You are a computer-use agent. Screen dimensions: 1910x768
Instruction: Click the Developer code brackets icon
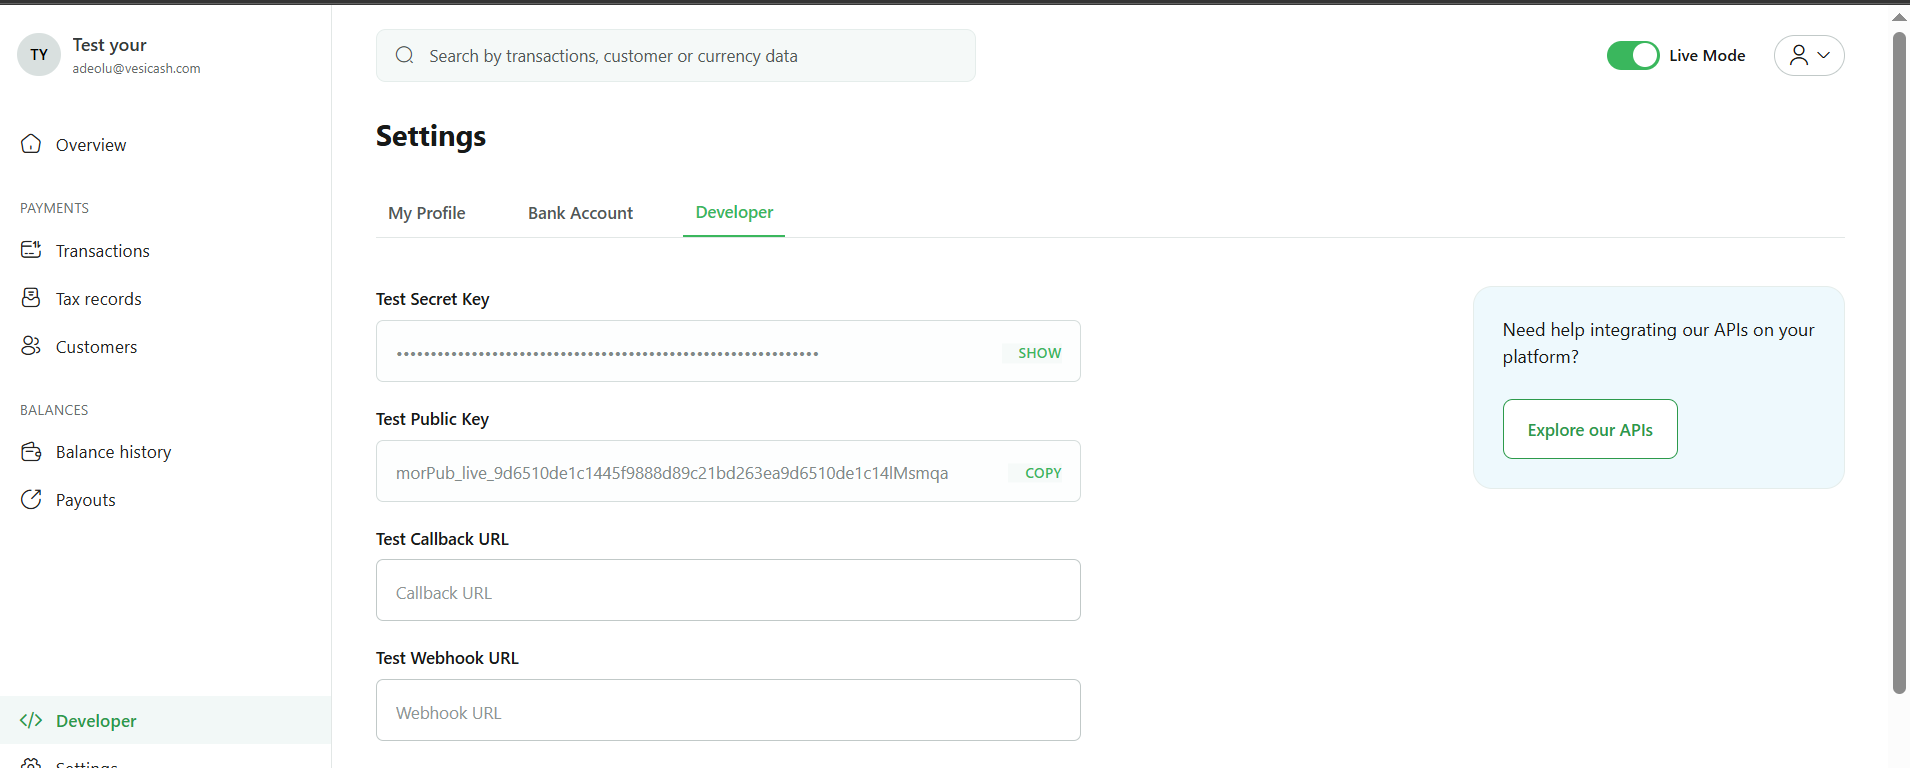click(x=31, y=720)
